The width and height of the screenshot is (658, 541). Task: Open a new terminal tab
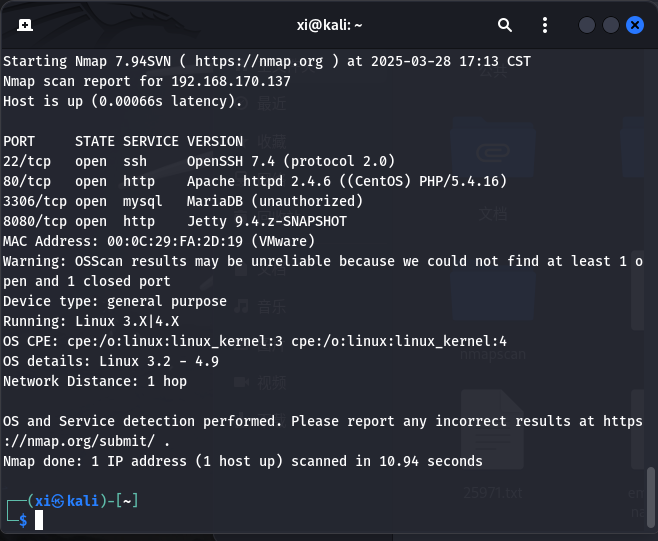coord(25,25)
